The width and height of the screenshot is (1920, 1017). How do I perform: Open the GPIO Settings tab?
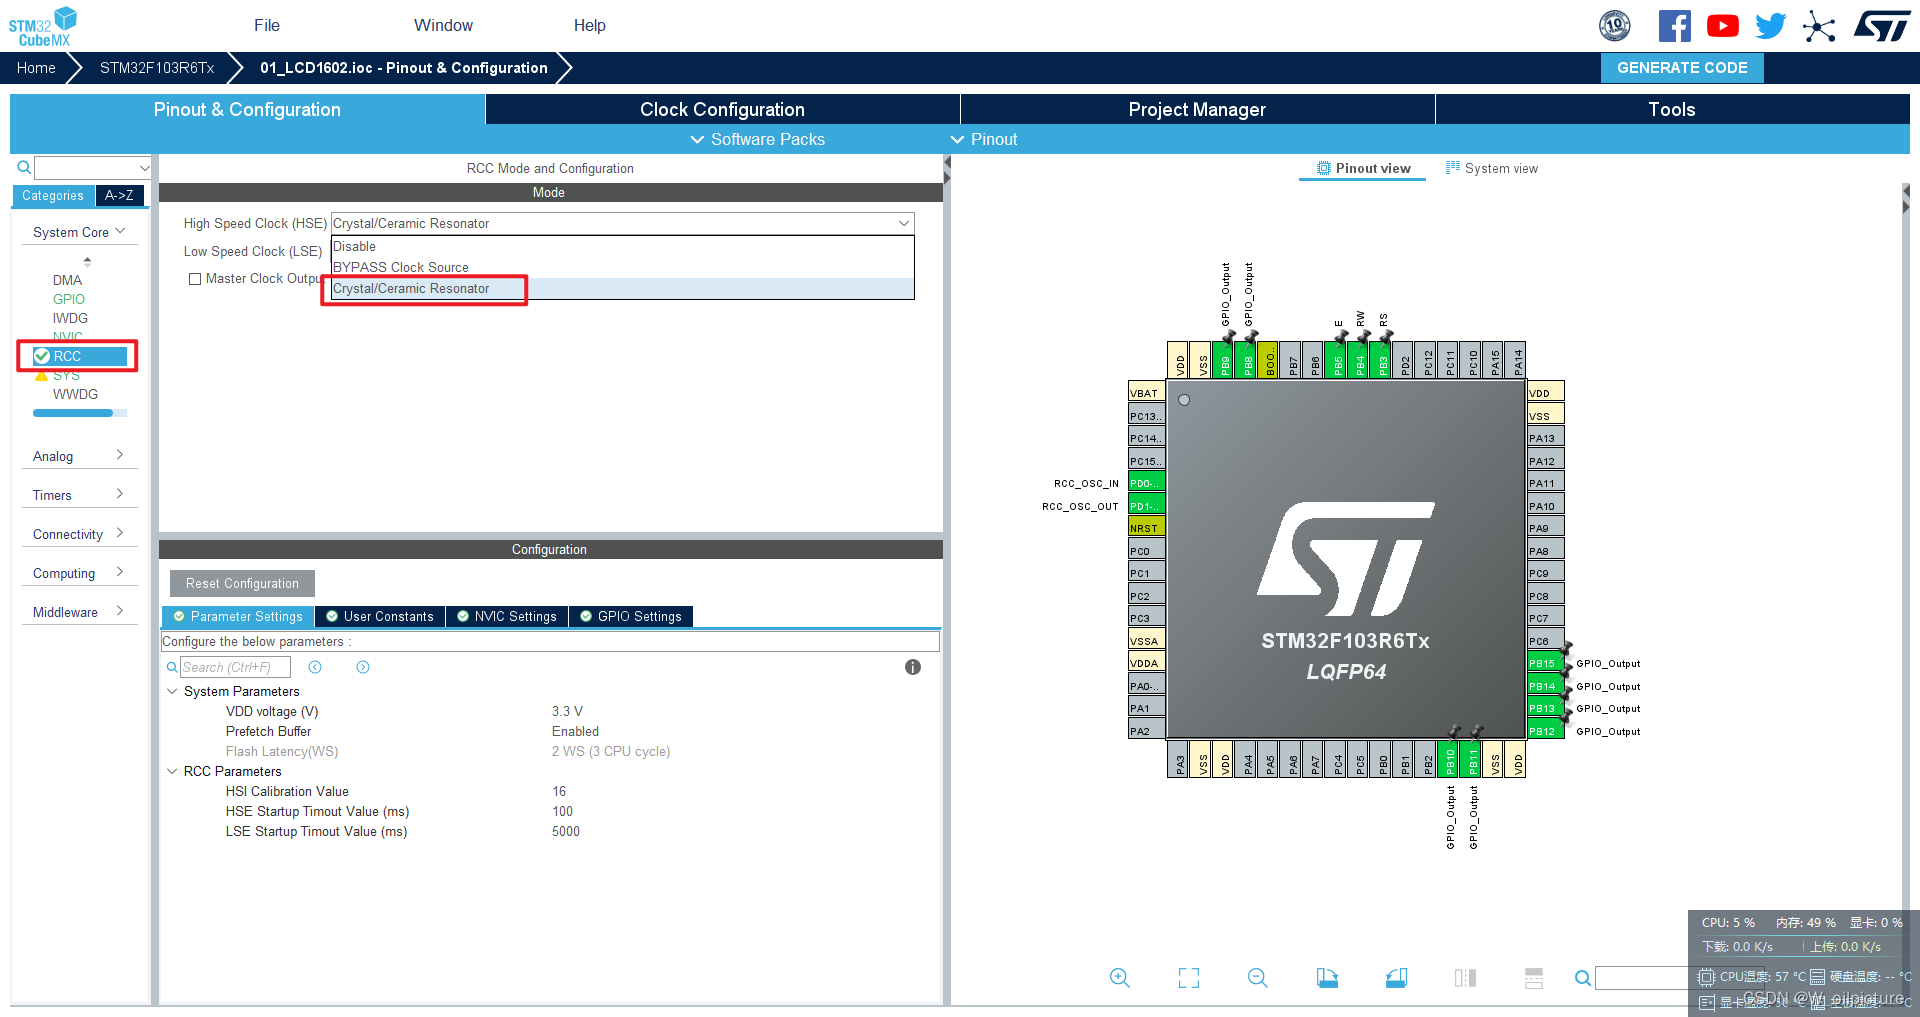click(x=631, y=616)
